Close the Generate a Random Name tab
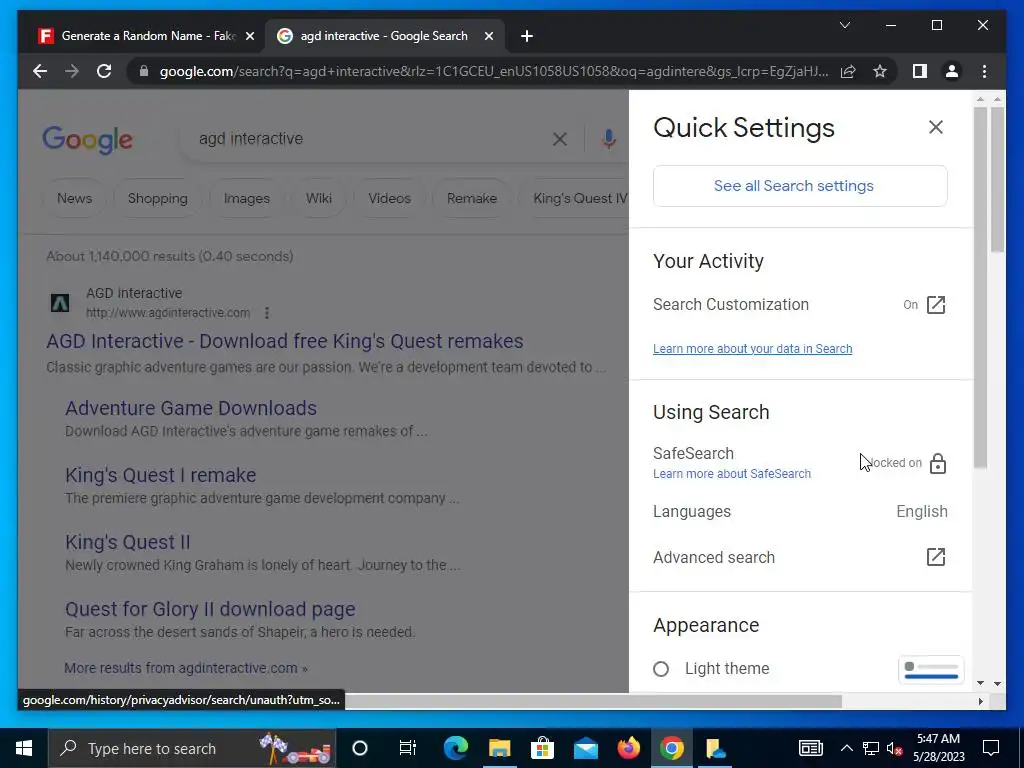The width and height of the screenshot is (1024, 768). point(249,36)
